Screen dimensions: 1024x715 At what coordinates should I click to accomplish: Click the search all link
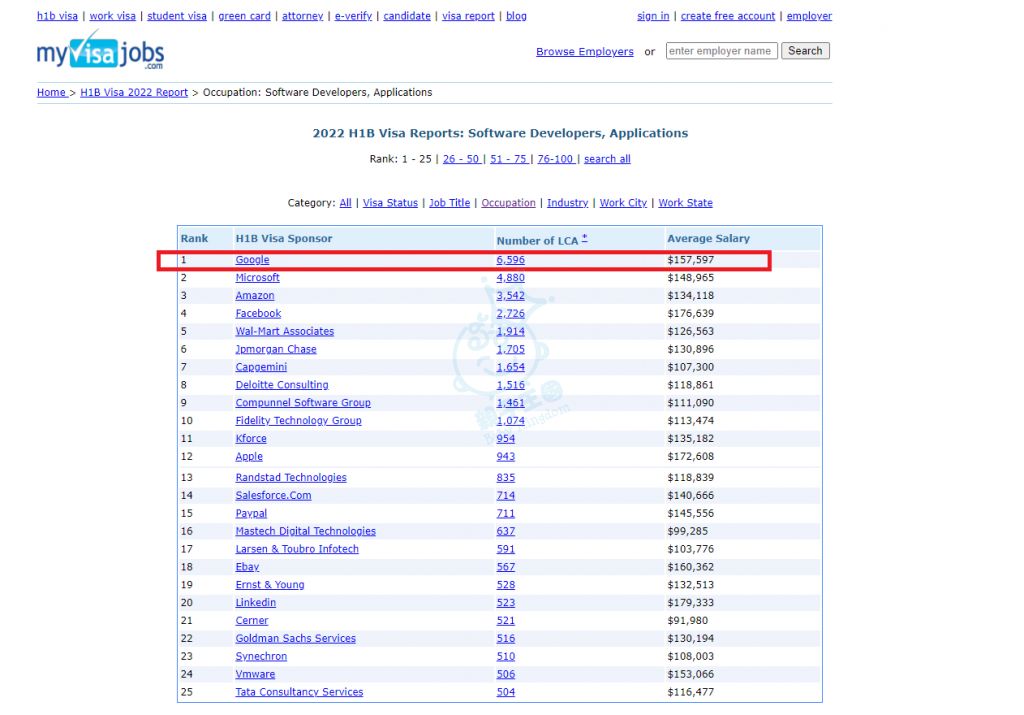(x=607, y=159)
